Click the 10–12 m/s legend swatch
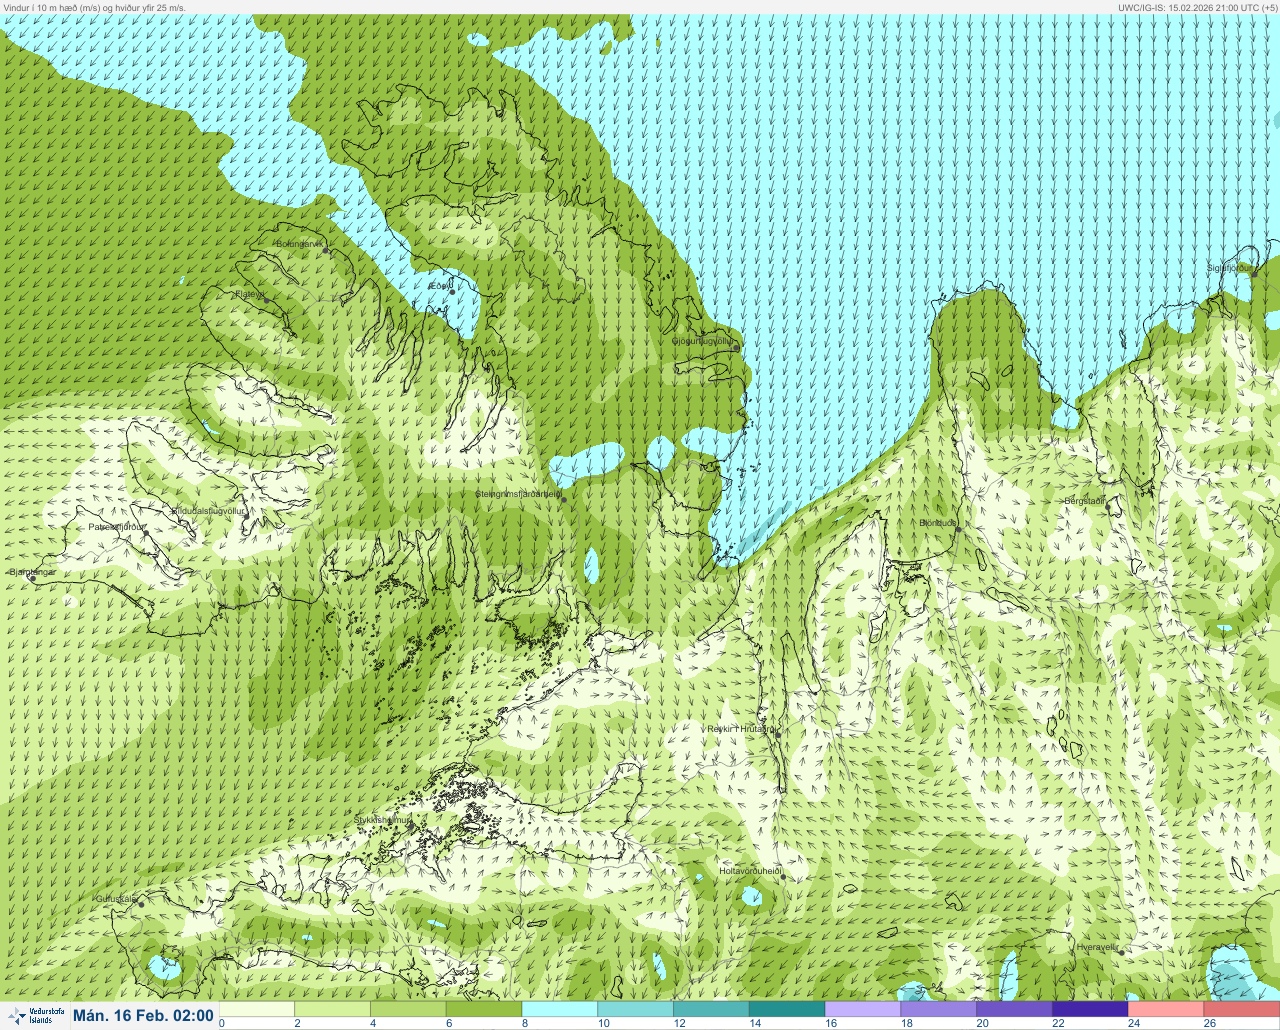The image size is (1280, 1030). coord(636,1009)
